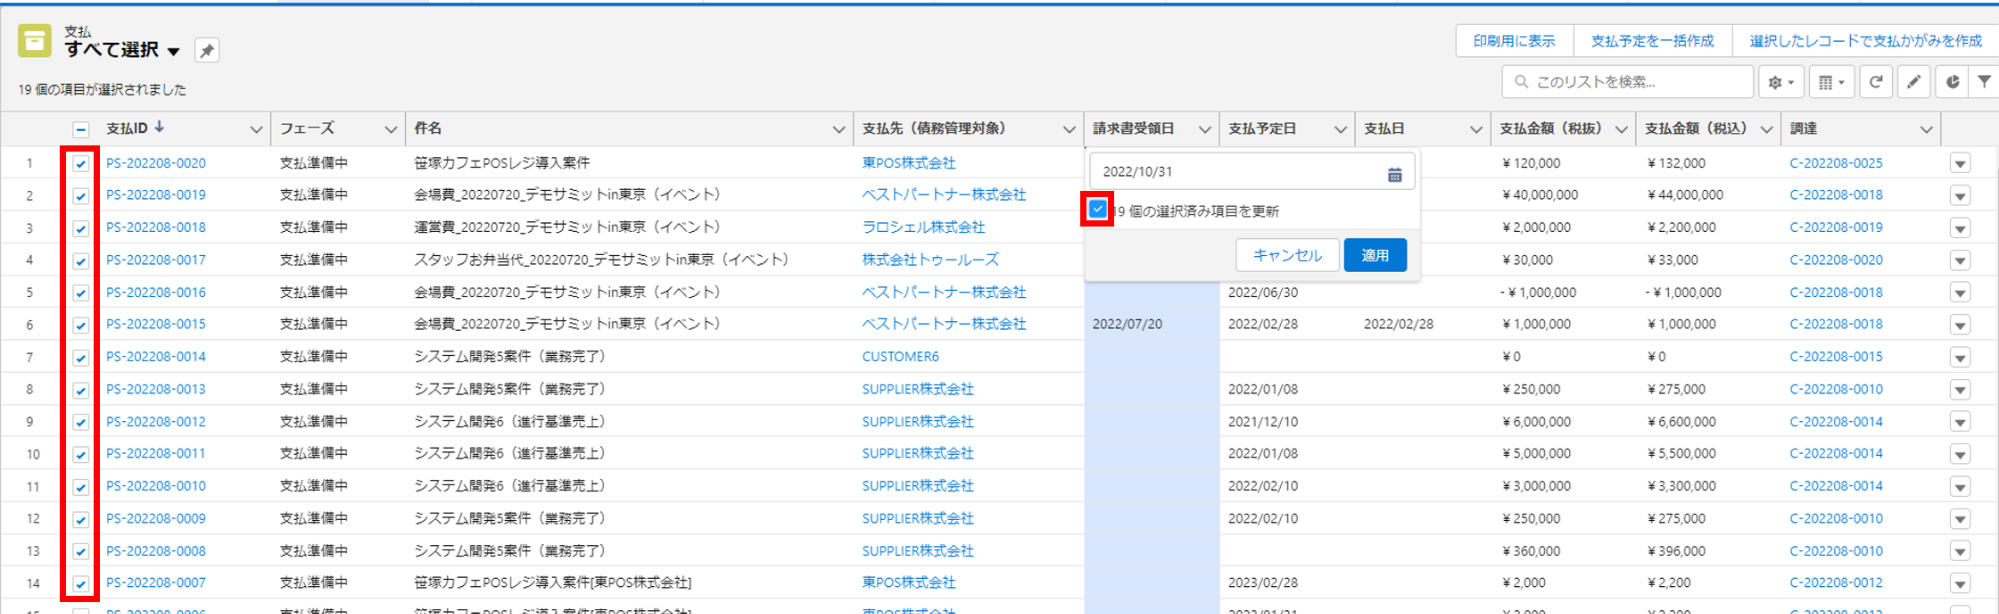Expand フェーズ column menu chevron
The image size is (1999, 614).
[x=391, y=129]
